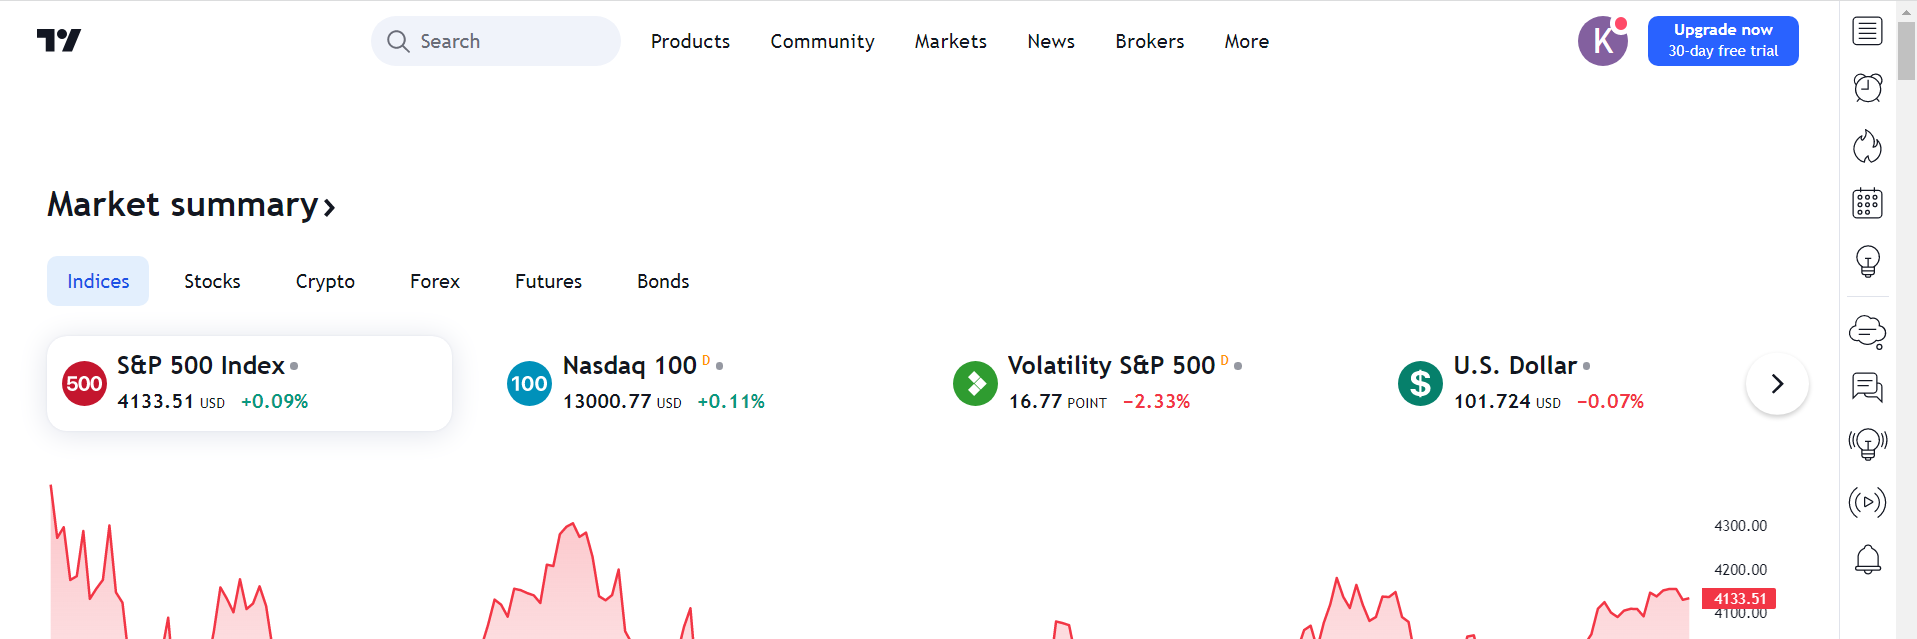This screenshot has width=1917, height=639.
Task: Open the user profile avatar K
Action: click(x=1603, y=41)
